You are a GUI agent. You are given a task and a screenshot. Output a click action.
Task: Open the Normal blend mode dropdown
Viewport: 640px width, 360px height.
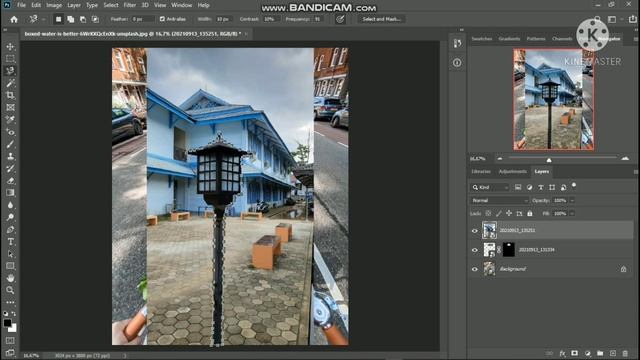[499, 200]
